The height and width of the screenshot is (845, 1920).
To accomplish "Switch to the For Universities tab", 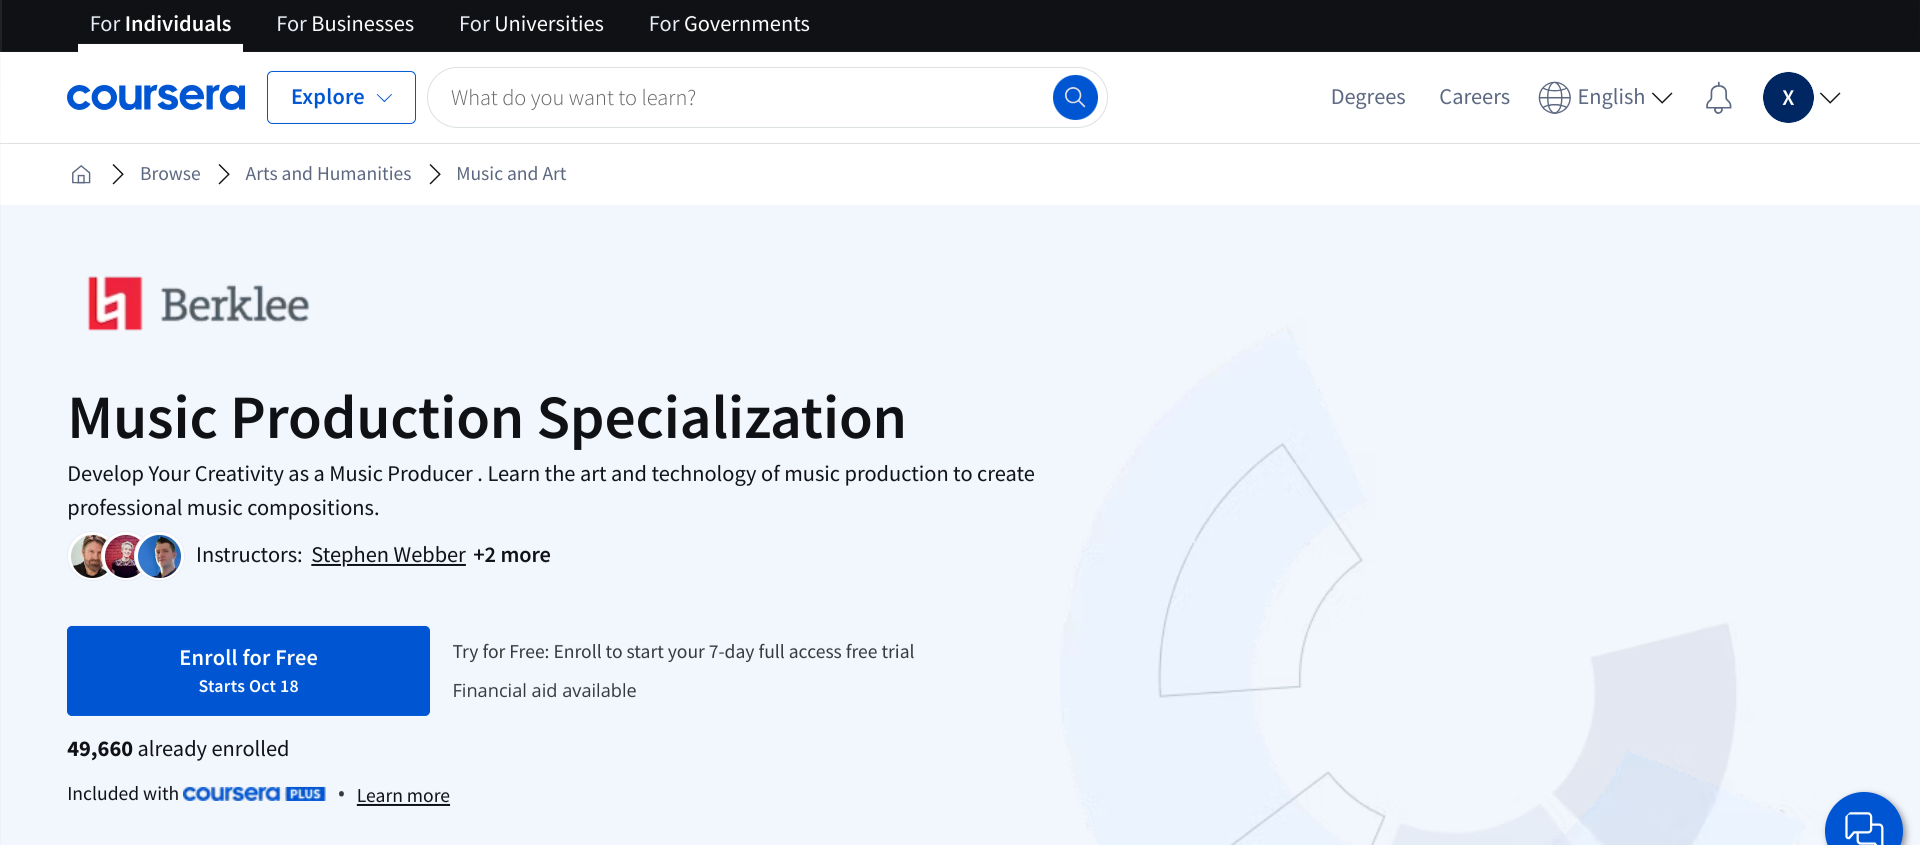I will point(531,24).
